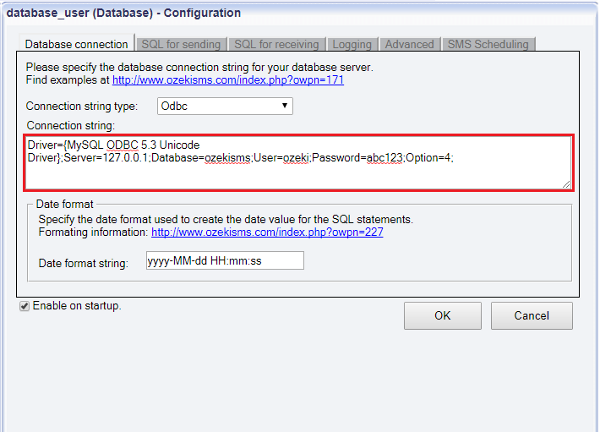The image size is (600, 432).
Task: Open the Connection string type dropdown showing Odbc
Action: pos(224,105)
